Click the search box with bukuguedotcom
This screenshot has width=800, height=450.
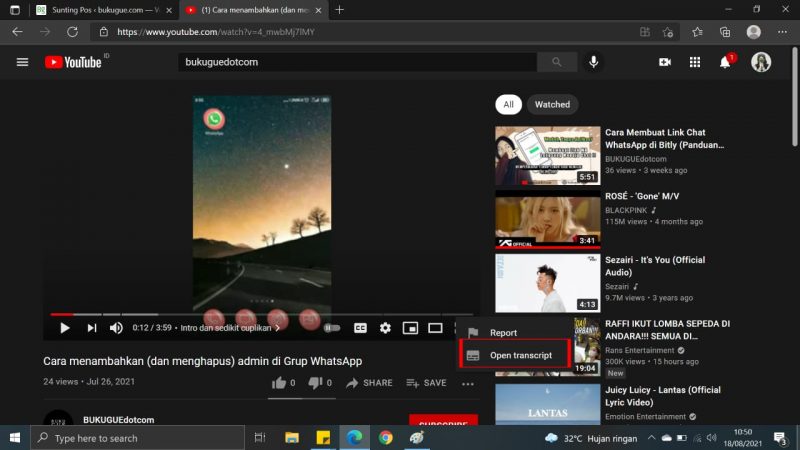point(357,62)
